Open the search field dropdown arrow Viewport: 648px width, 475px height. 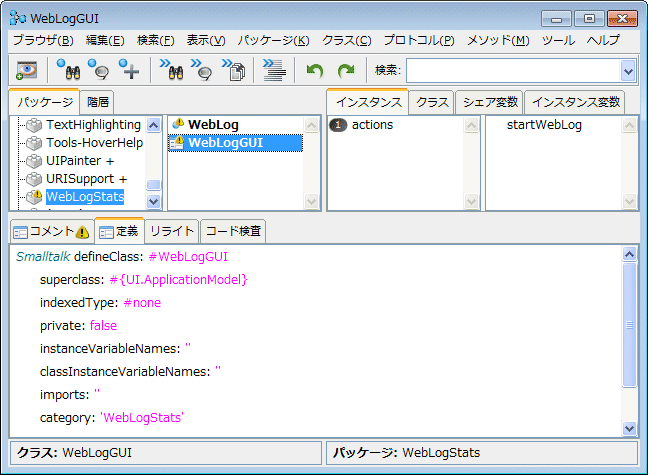[628, 70]
